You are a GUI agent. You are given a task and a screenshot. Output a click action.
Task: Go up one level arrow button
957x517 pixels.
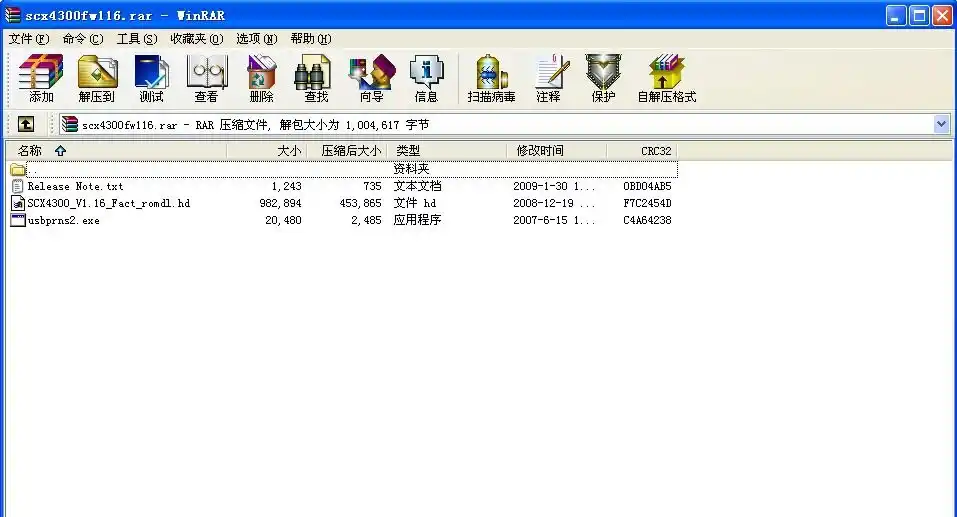click(26, 125)
